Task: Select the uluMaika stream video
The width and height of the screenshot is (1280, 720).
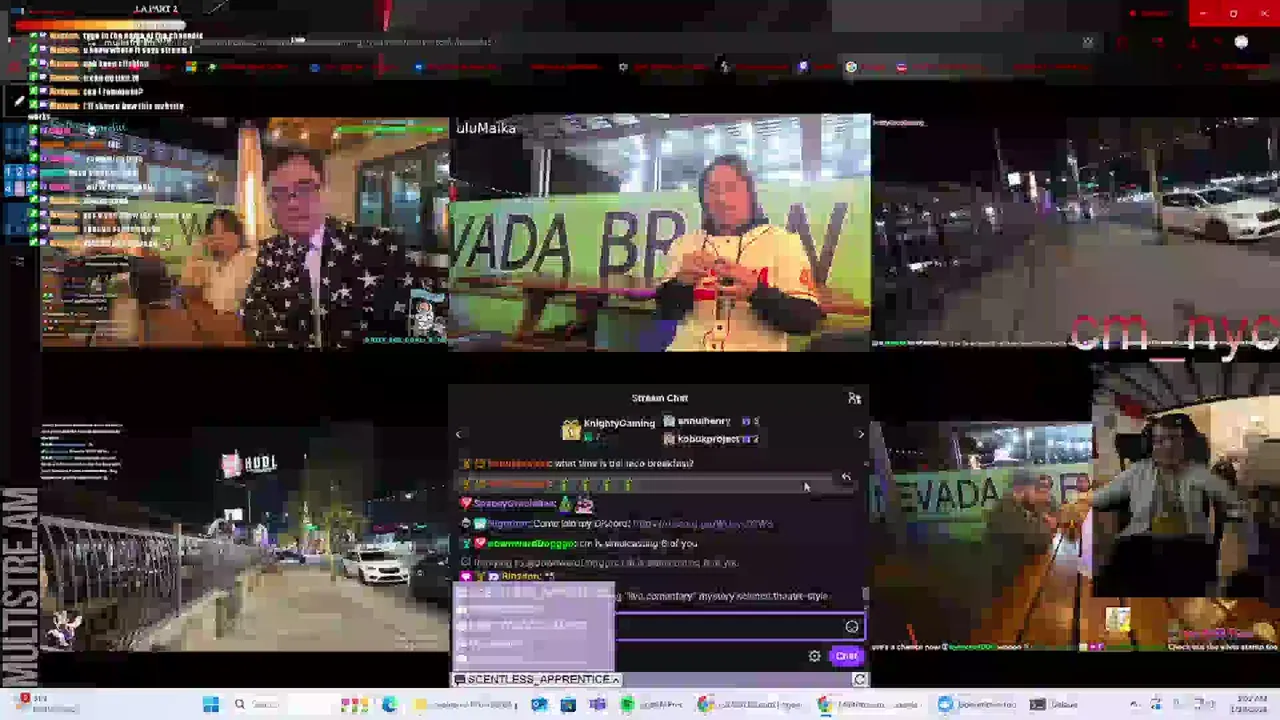Action: [660, 233]
